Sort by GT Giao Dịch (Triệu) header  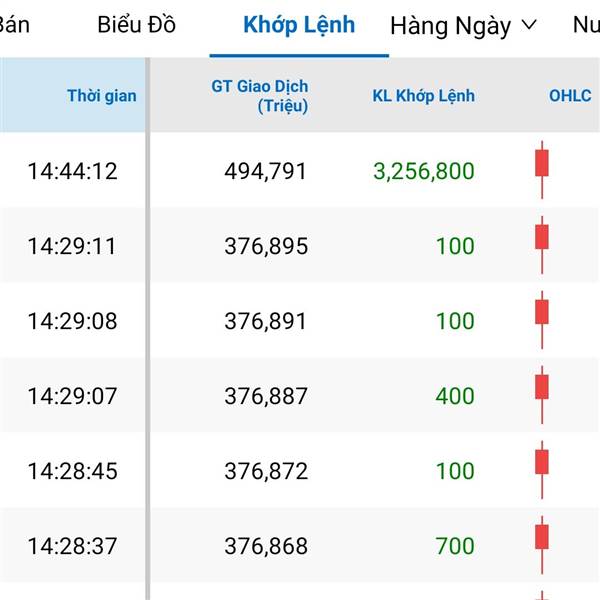pos(260,96)
